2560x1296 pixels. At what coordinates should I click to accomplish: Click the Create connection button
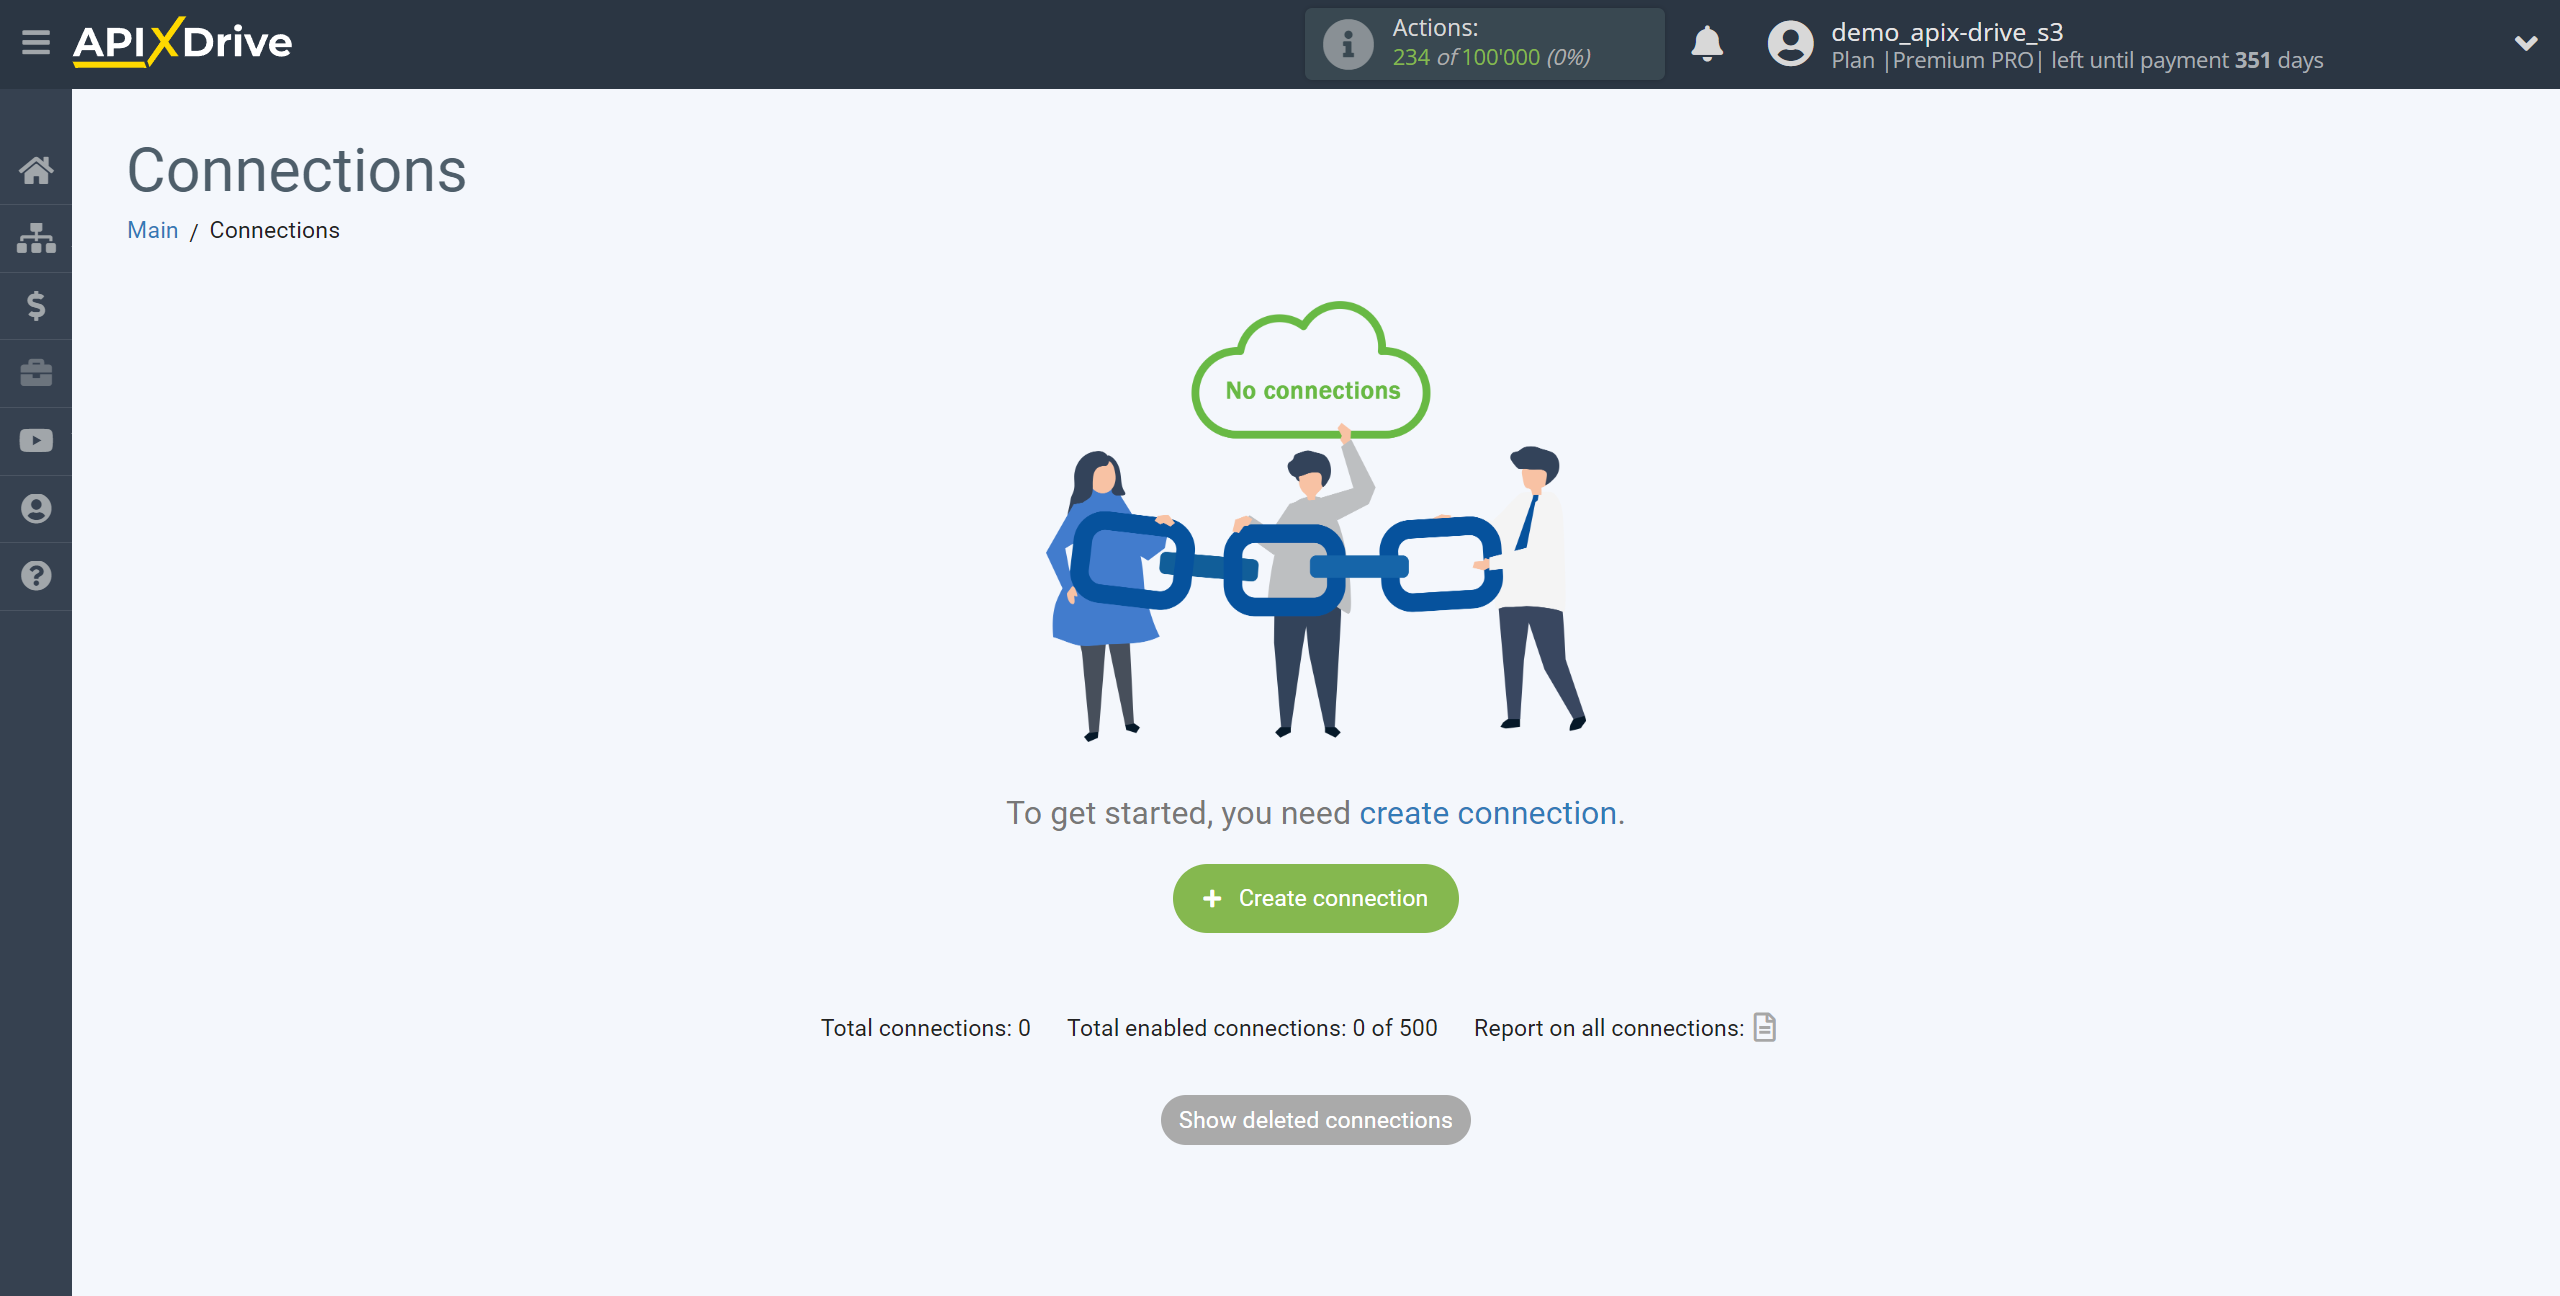click(x=1316, y=898)
